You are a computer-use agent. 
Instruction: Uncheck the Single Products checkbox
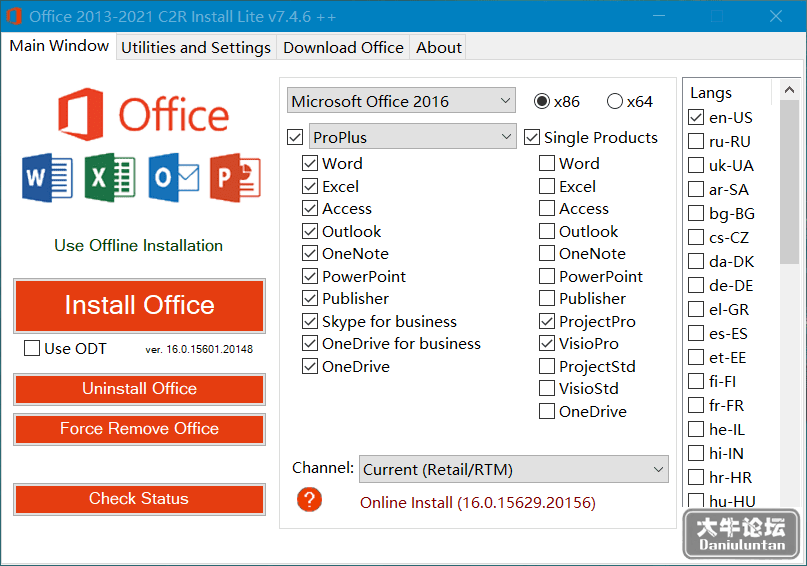[532, 137]
